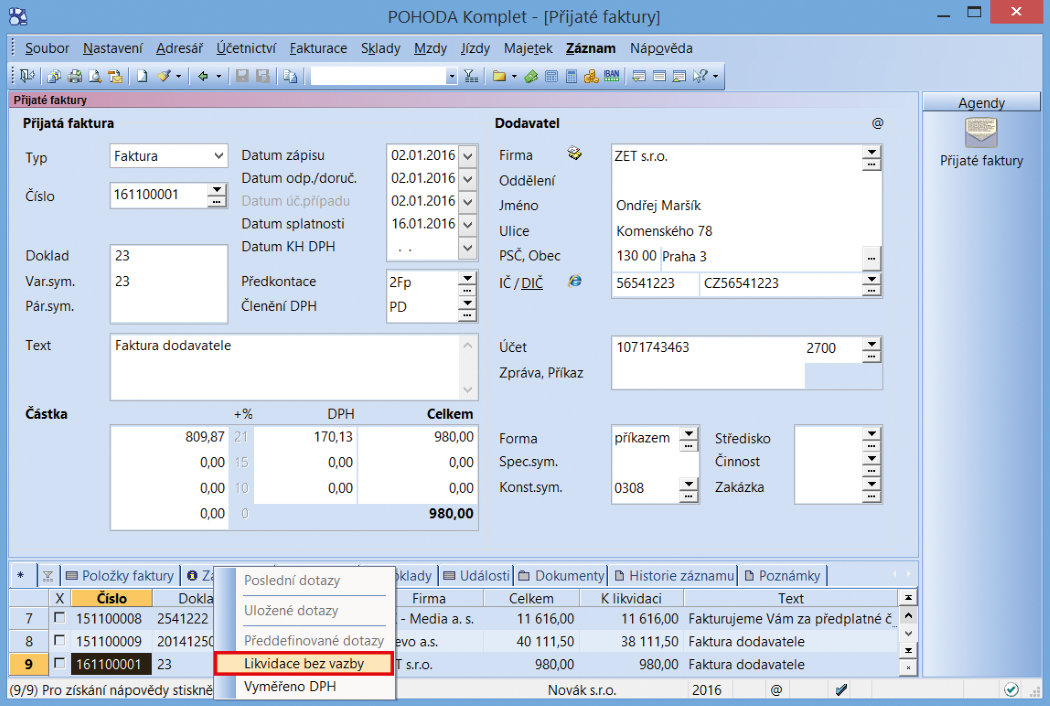Viewport: 1050px width, 706px height.
Task: Click the Internet Explorer icon next to IČ / DIČ
Action: (575, 282)
